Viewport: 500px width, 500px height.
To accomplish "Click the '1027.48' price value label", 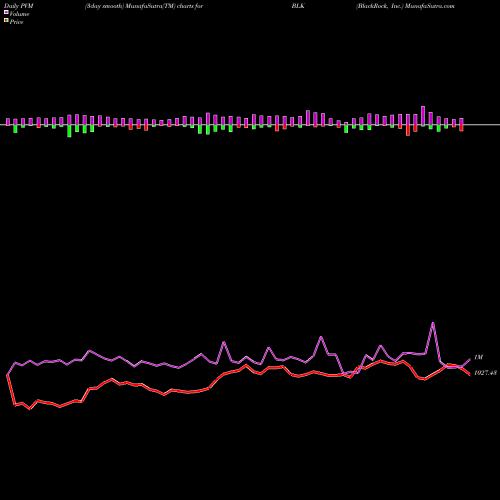I will point(485,373).
